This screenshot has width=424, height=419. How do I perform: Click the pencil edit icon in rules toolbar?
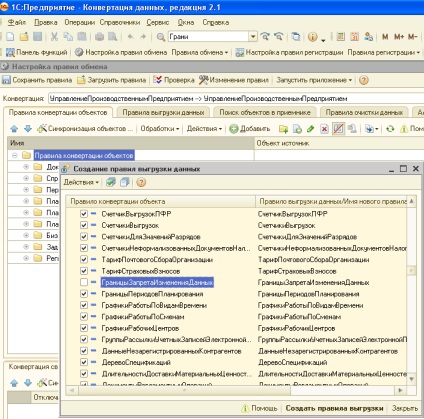311,129
